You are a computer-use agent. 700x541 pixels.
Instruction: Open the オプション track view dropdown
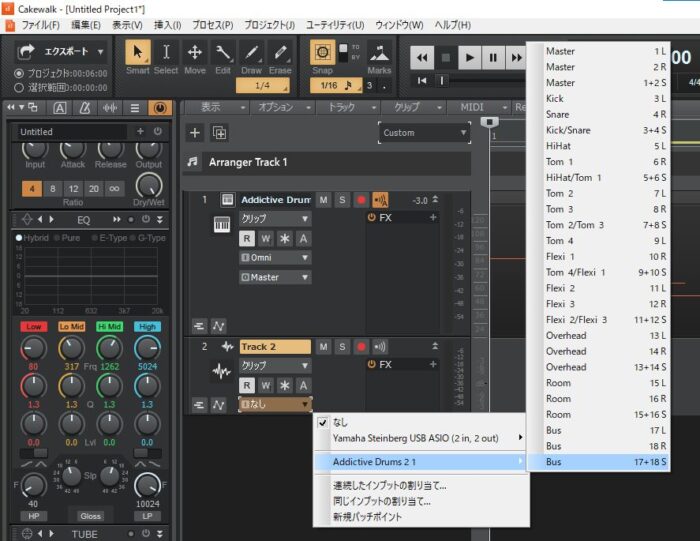coord(283,107)
